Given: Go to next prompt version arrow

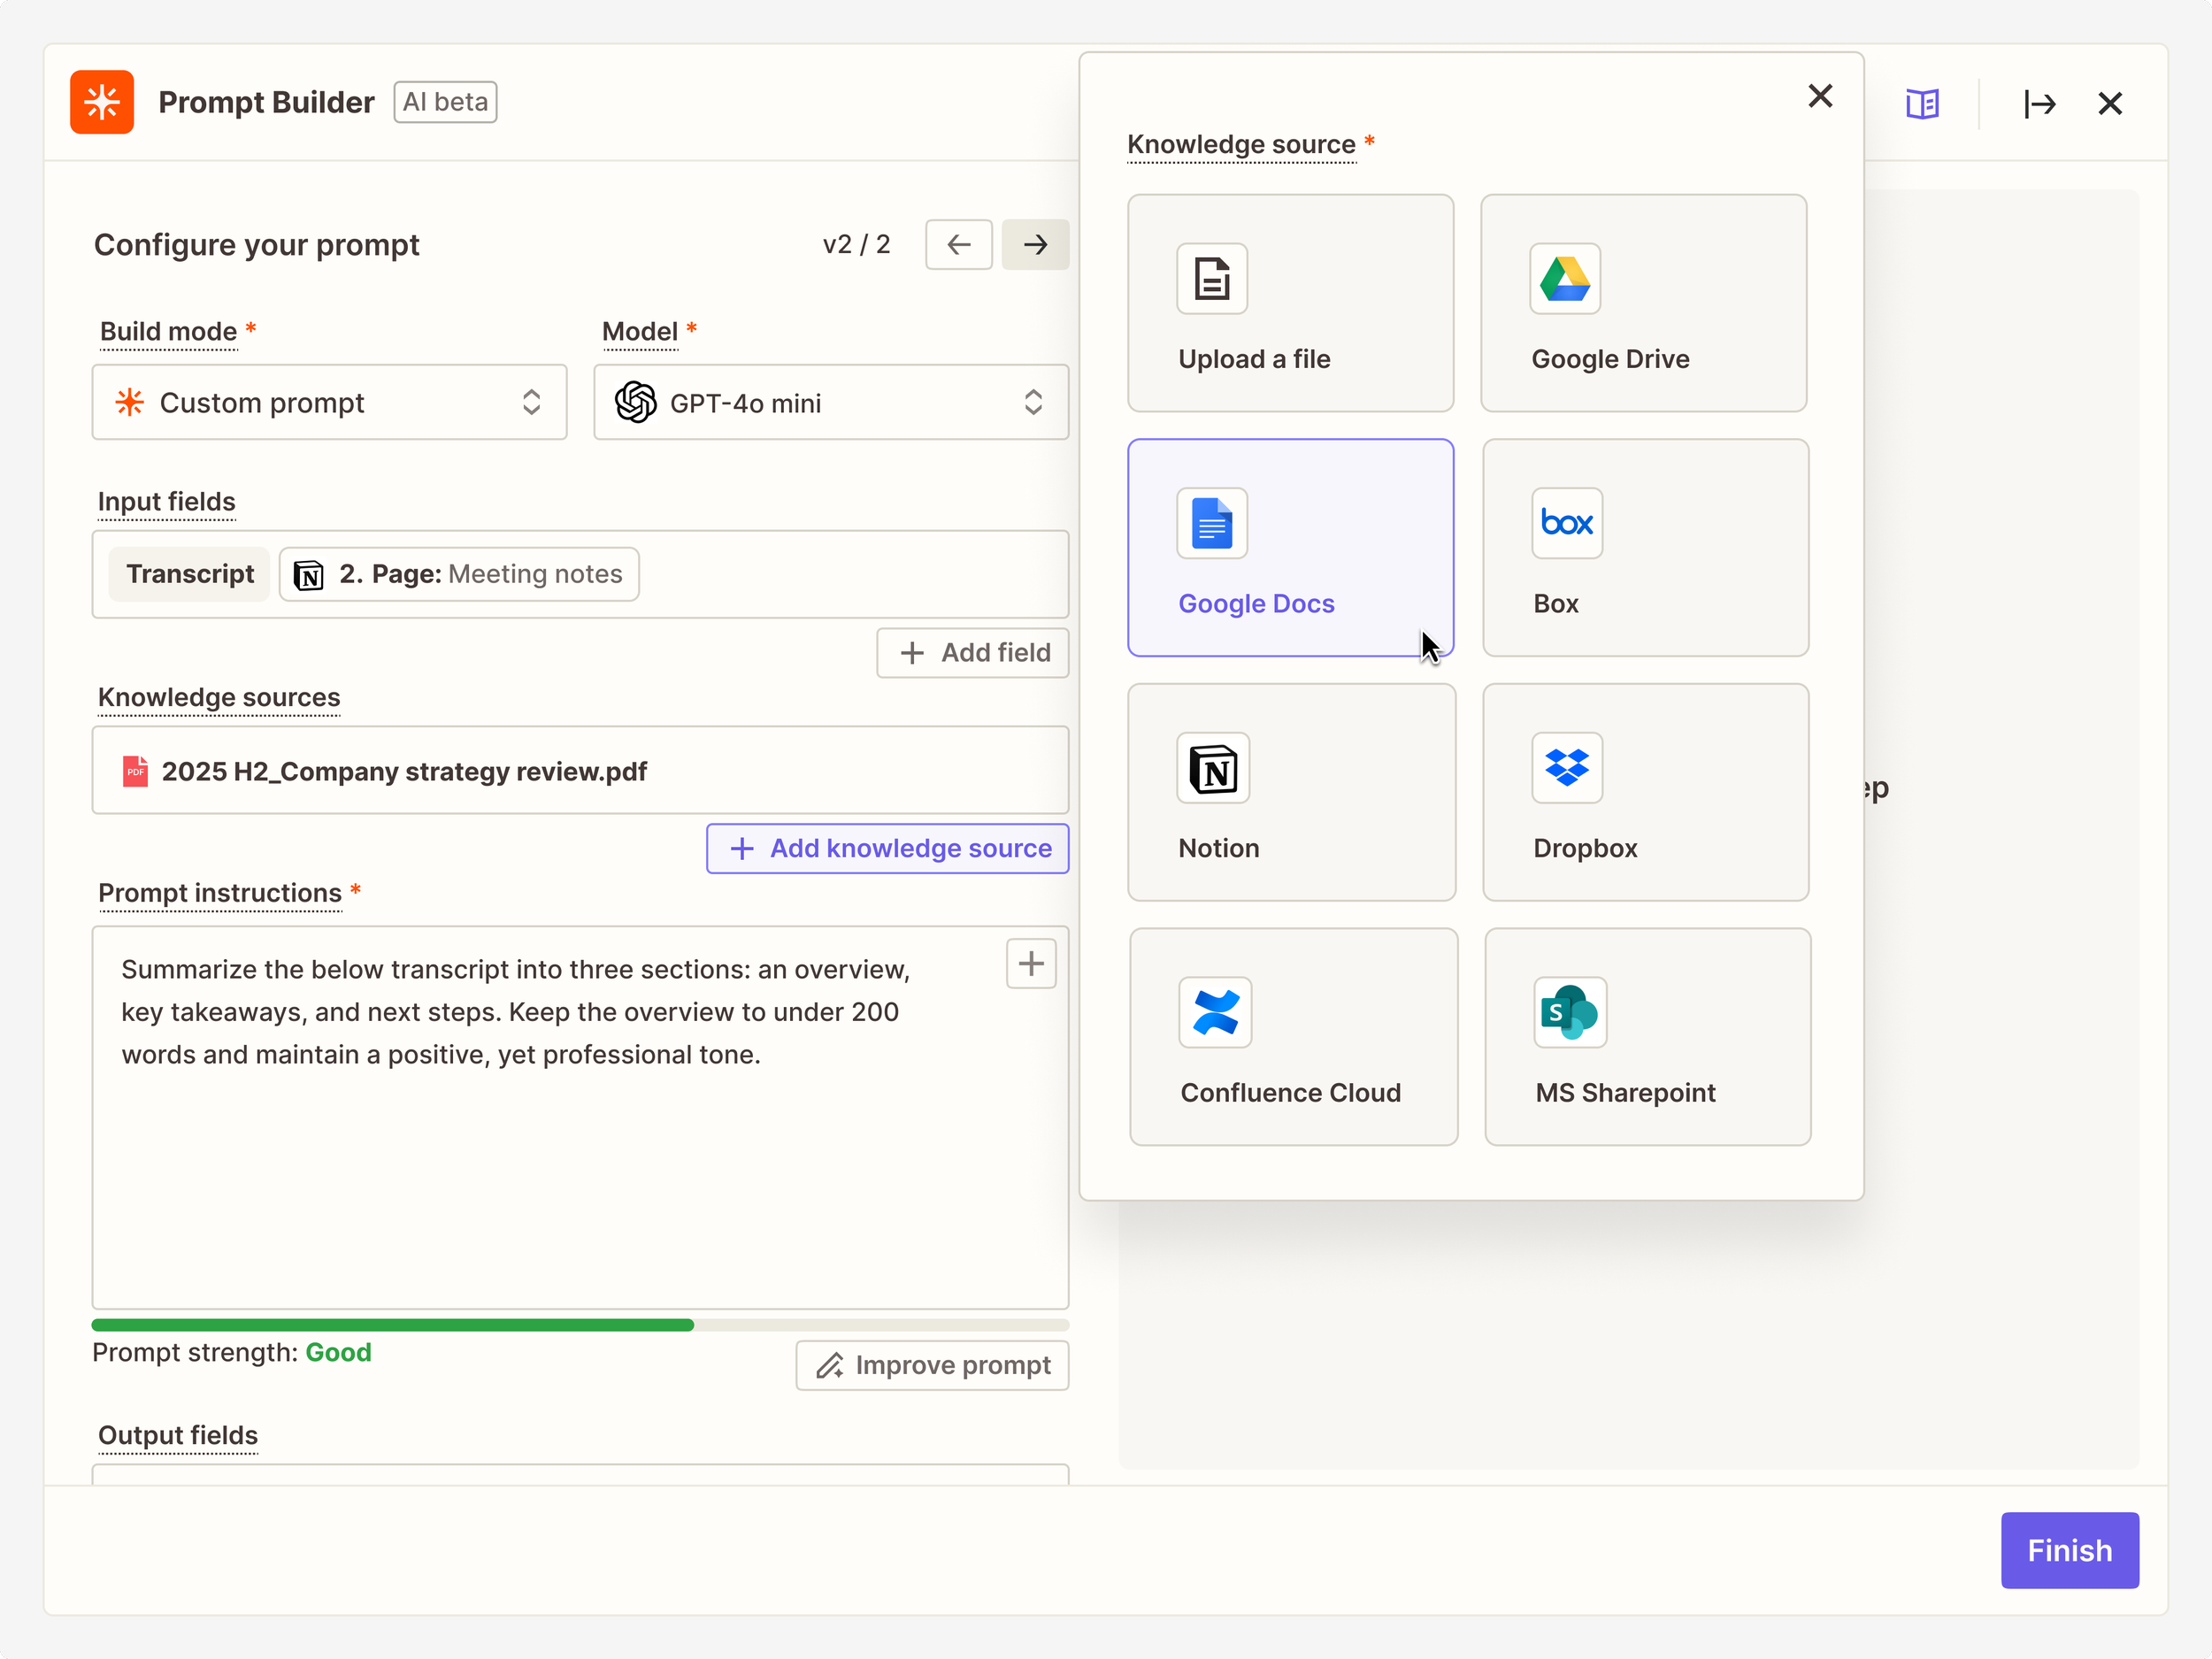Looking at the screenshot, I should tap(1035, 244).
